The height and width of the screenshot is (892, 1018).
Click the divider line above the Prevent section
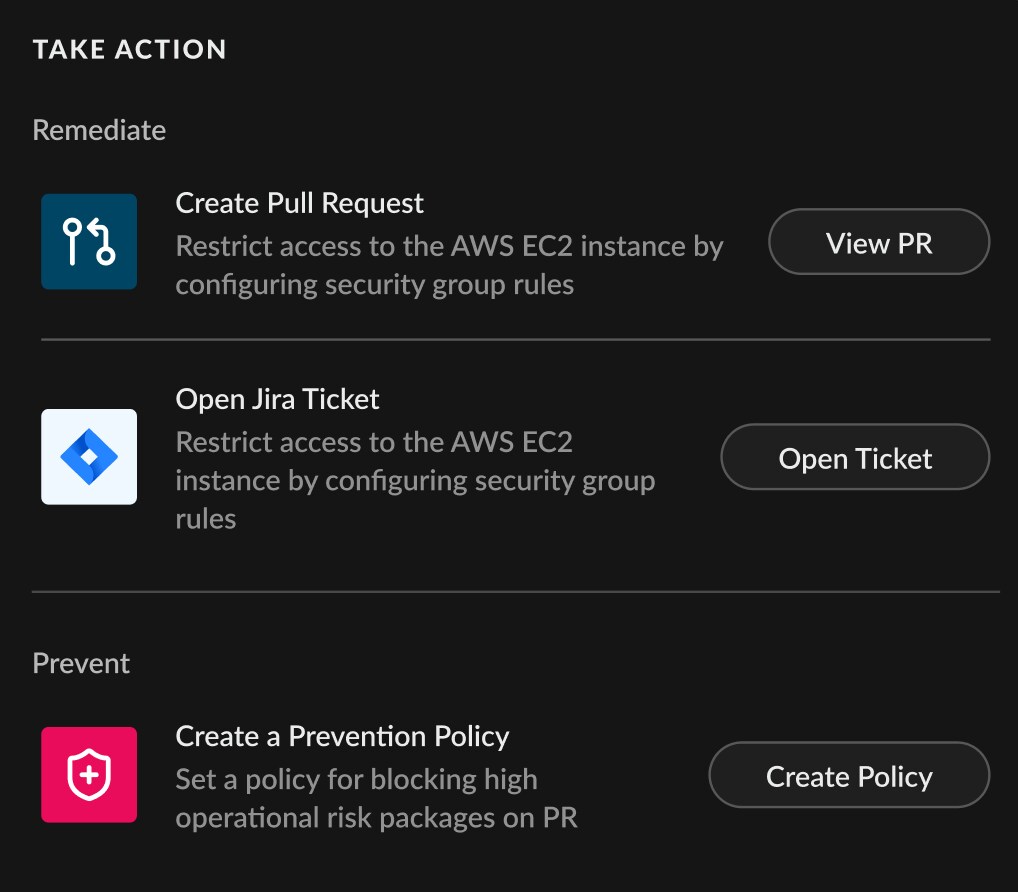tap(515, 592)
